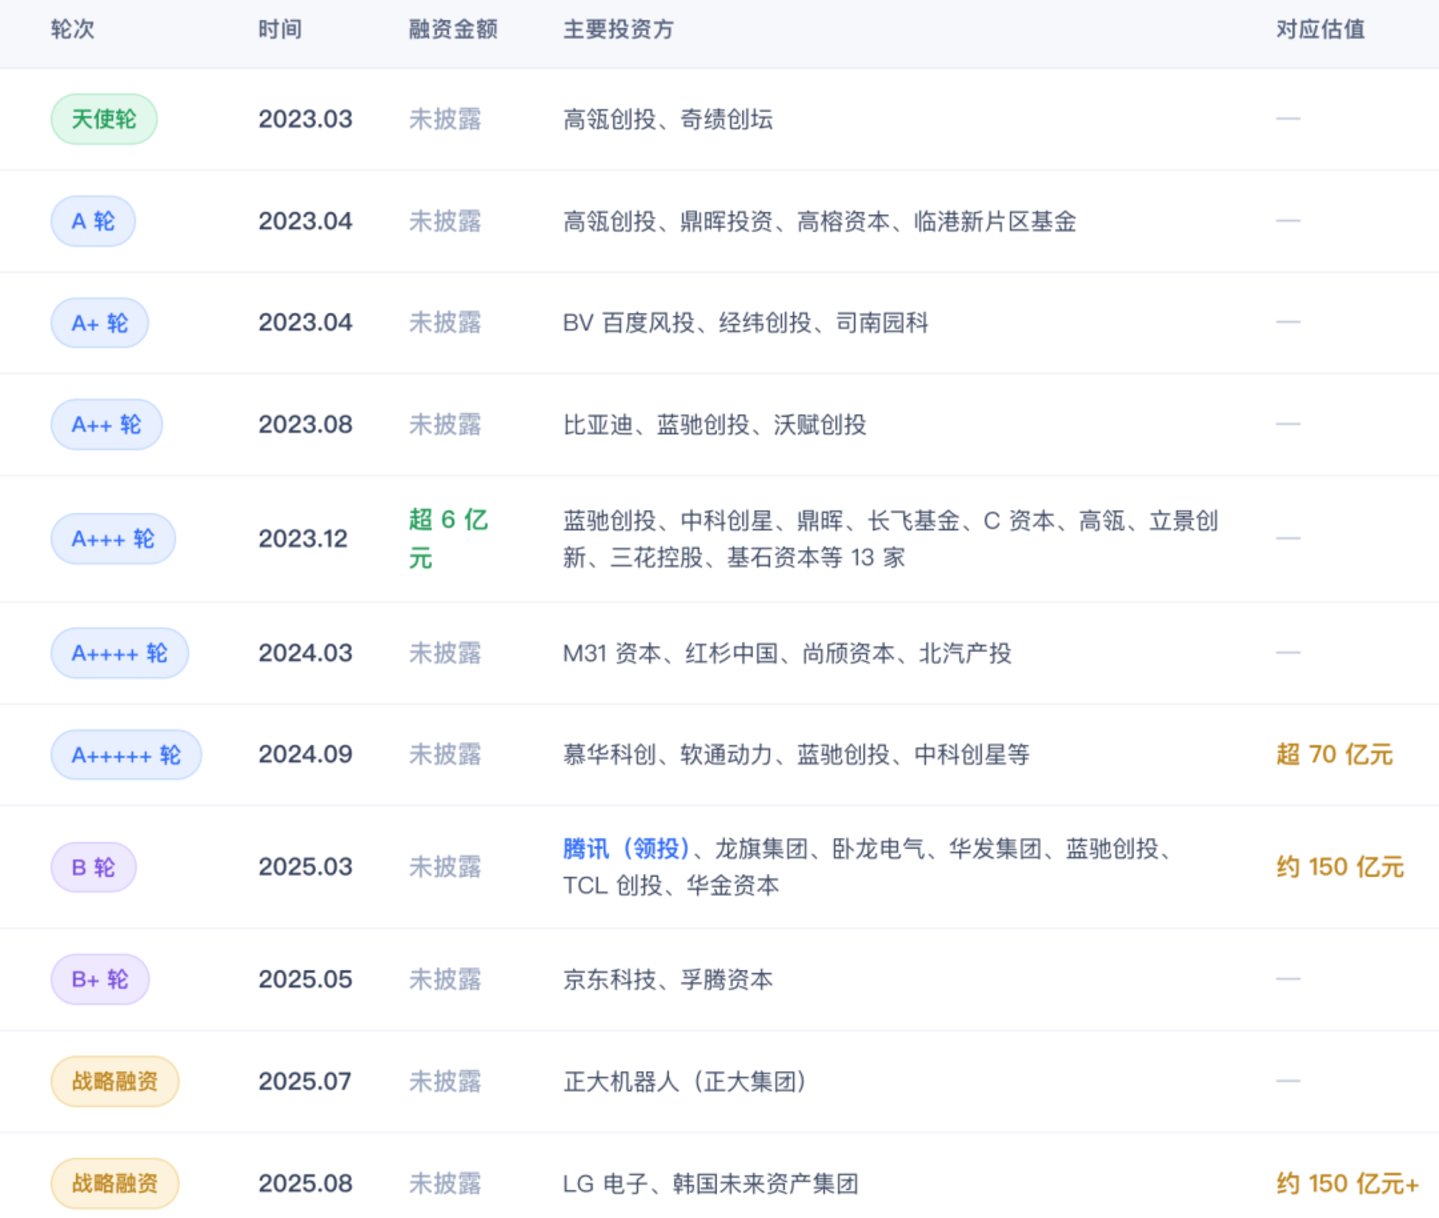
Task: Click 未披露 in the 2025.08 row
Action: coord(445,1183)
